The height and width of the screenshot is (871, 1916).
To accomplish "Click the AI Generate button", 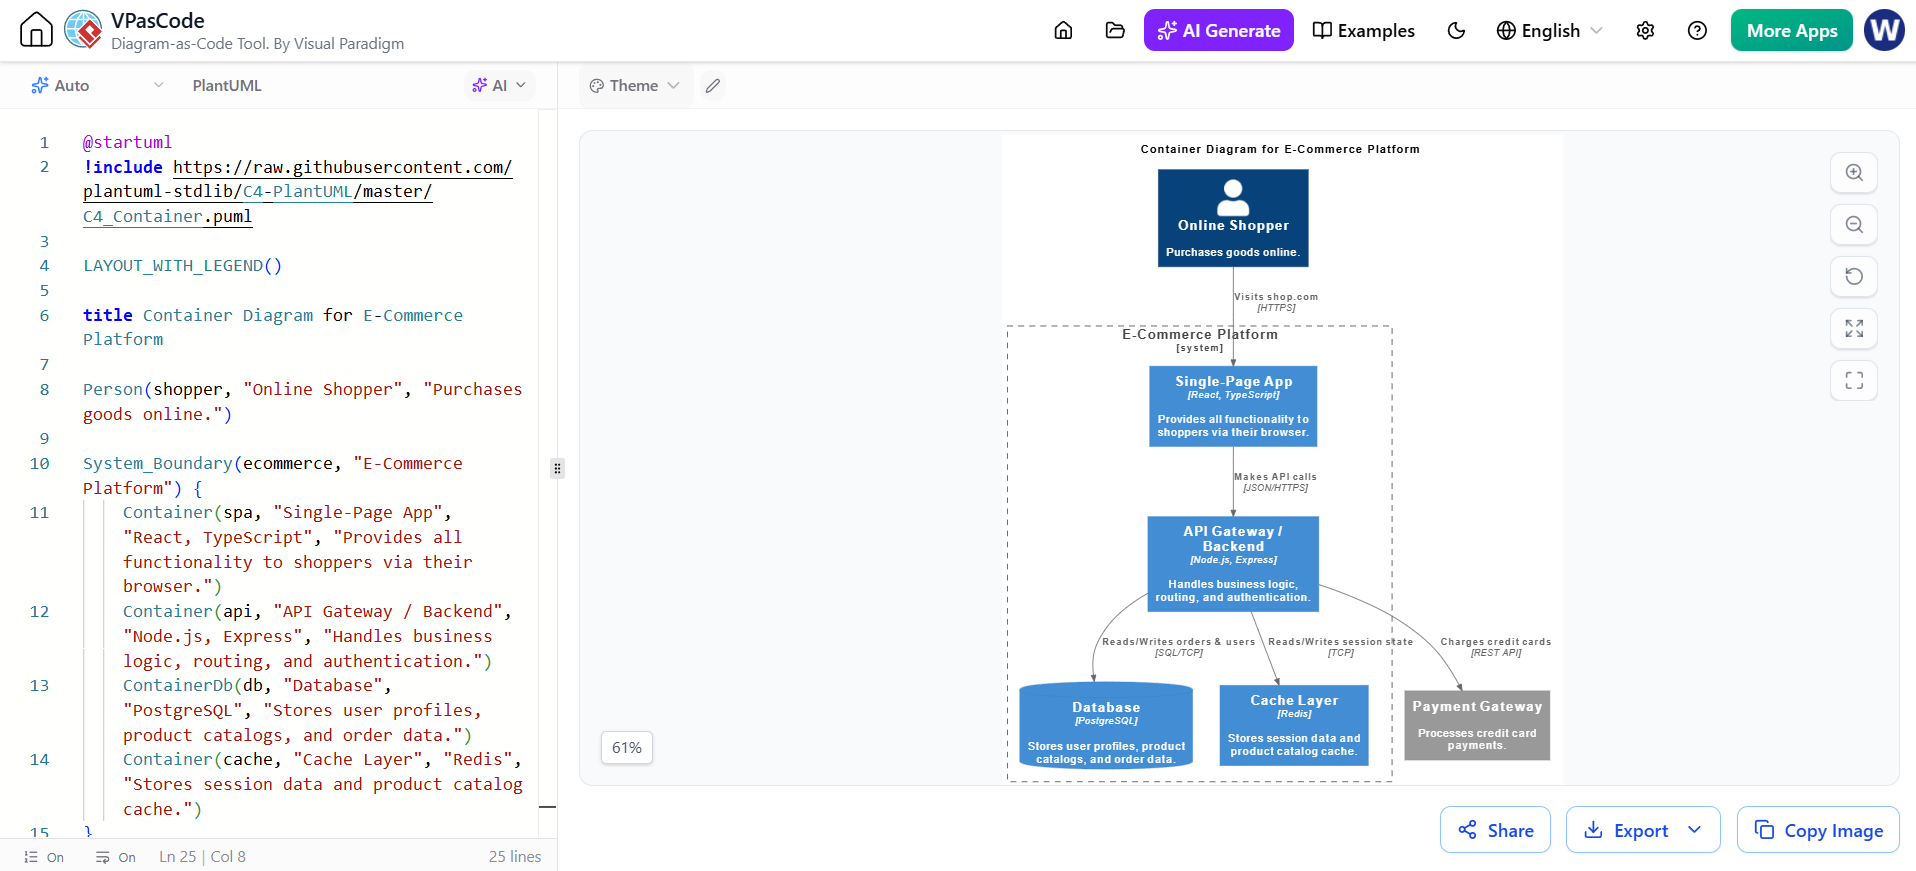I will coord(1218,30).
